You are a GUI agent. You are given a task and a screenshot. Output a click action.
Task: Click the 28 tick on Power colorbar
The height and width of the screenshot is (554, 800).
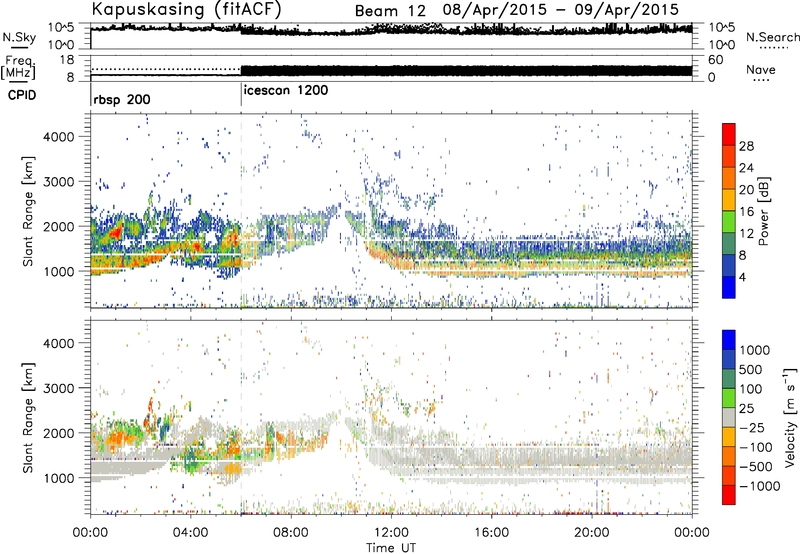tap(746, 146)
